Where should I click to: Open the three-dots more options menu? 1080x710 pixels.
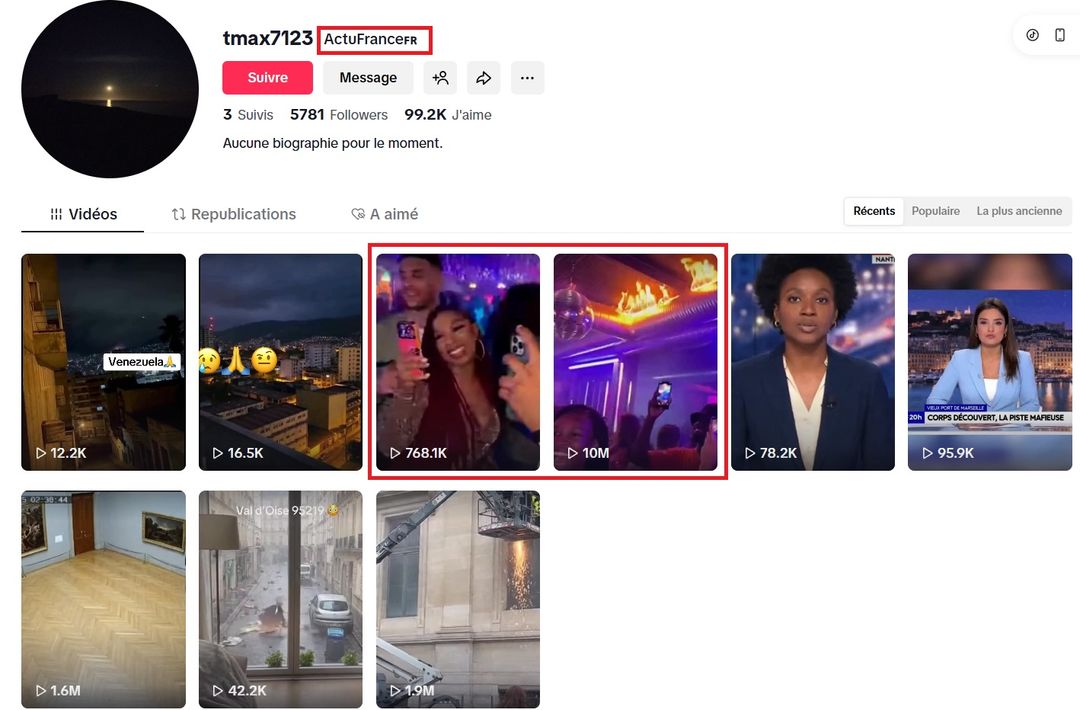527,78
